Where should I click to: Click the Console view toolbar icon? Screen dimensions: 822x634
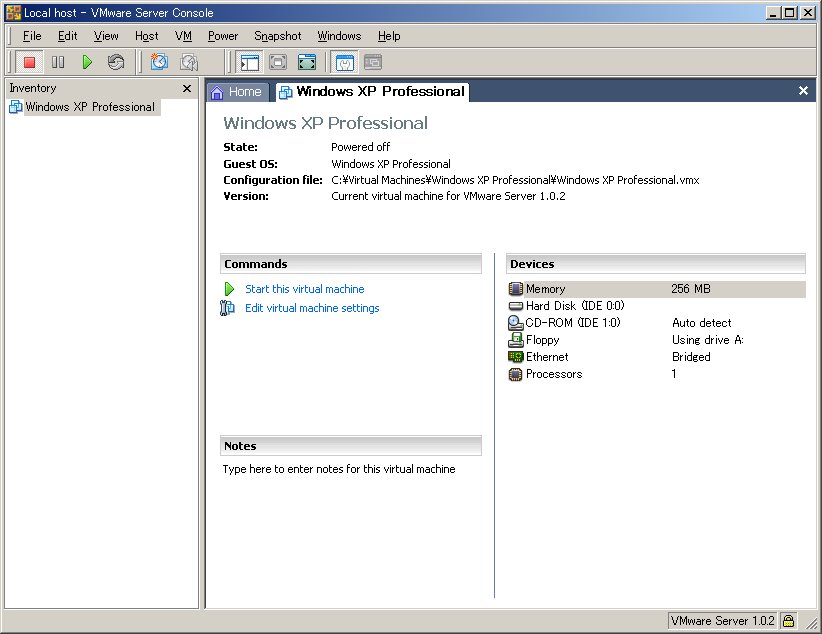[x=373, y=62]
